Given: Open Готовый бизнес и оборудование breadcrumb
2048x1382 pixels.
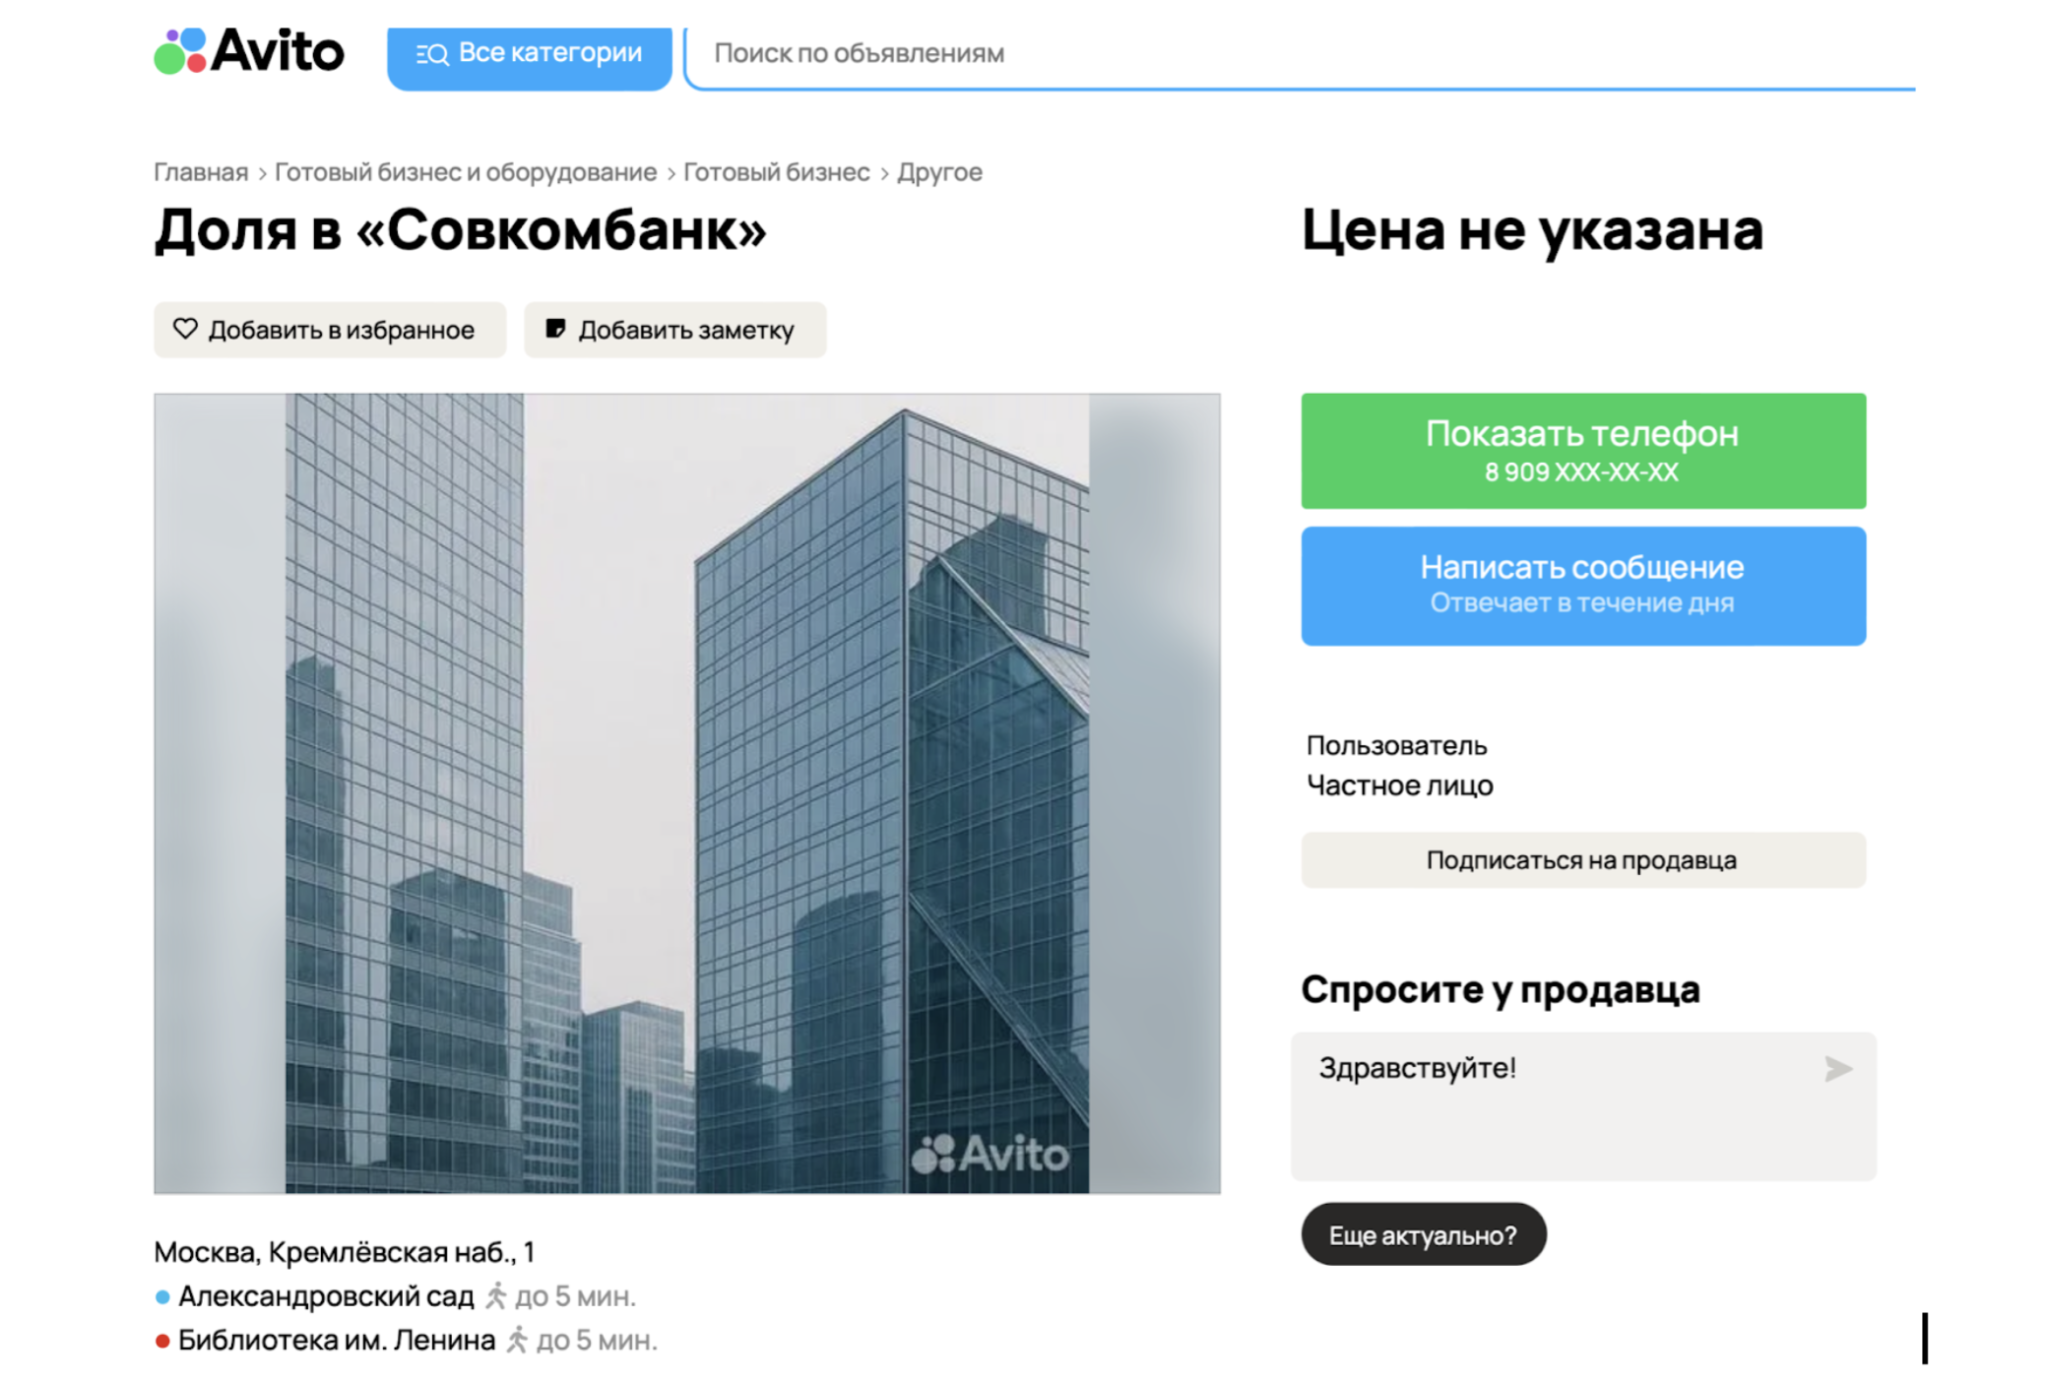Looking at the screenshot, I should point(465,172).
